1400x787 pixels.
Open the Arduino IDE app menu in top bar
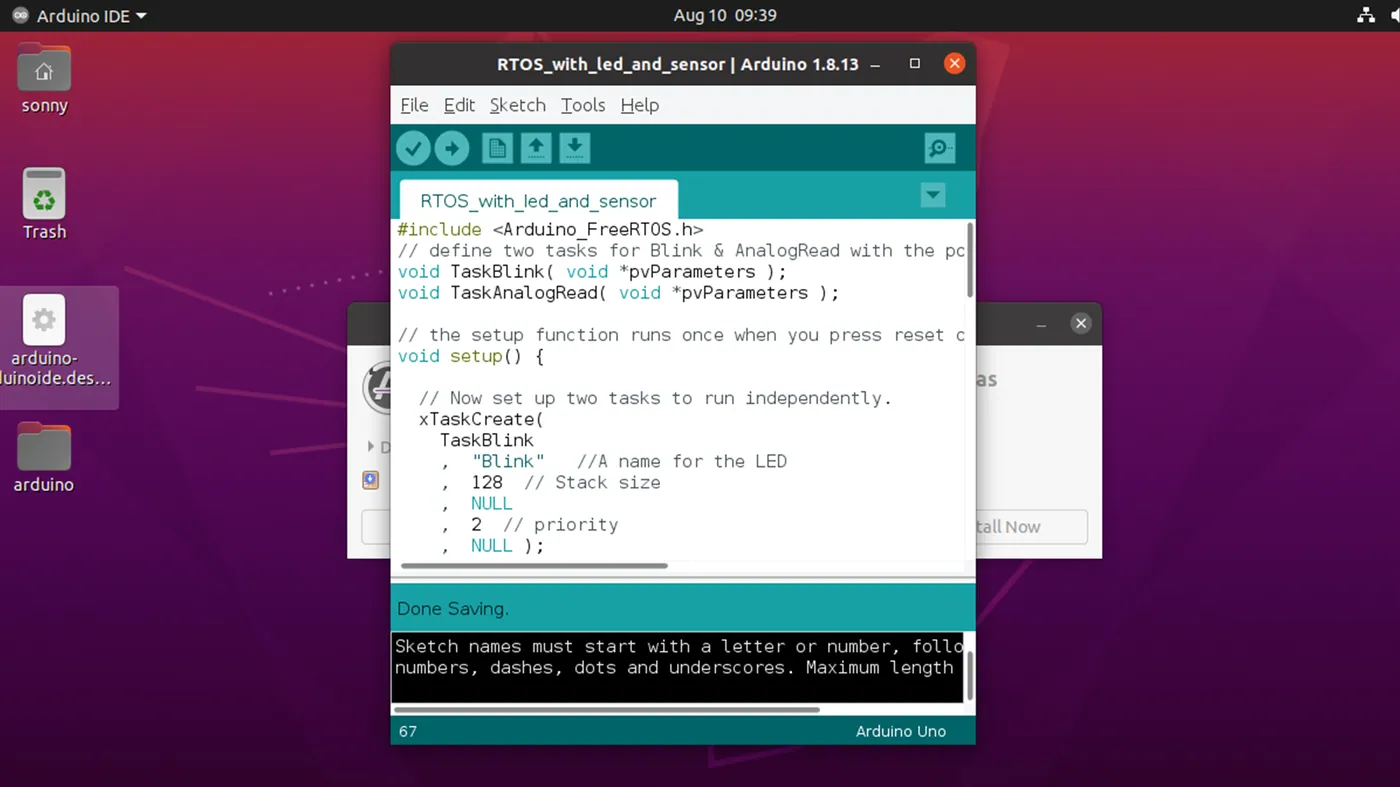(x=79, y=16)
